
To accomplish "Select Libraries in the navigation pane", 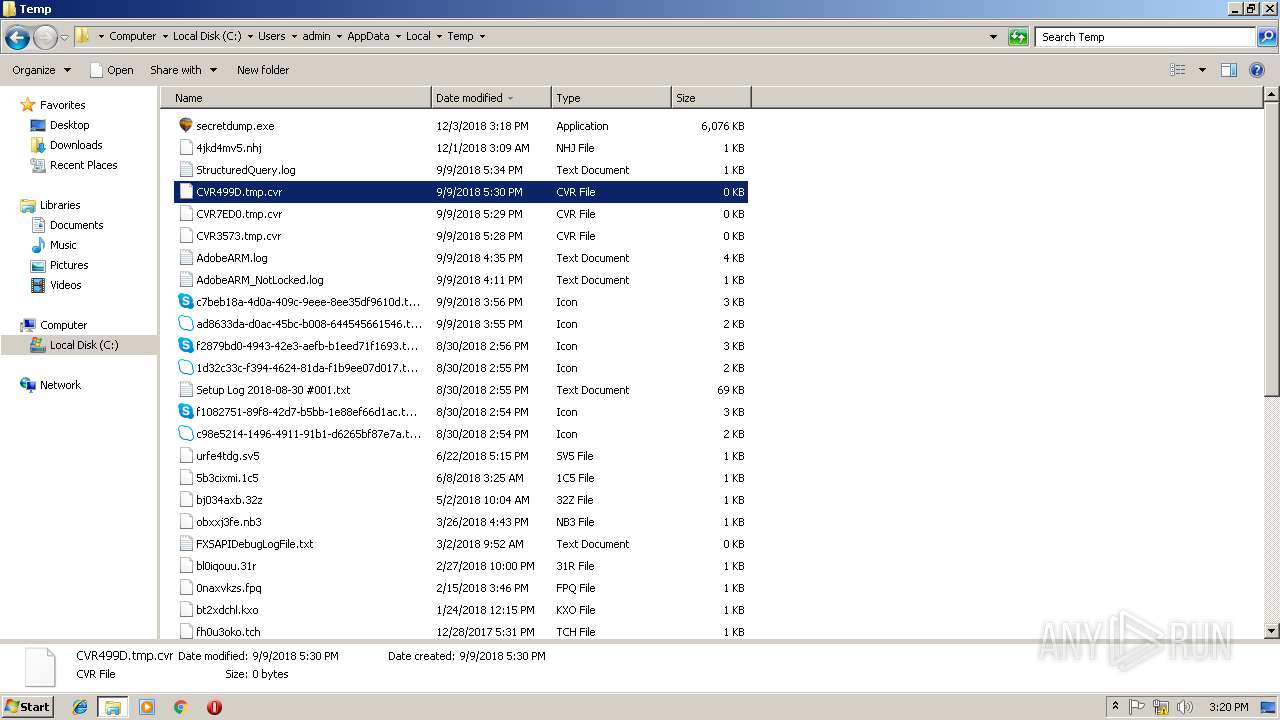I will 60,205.
